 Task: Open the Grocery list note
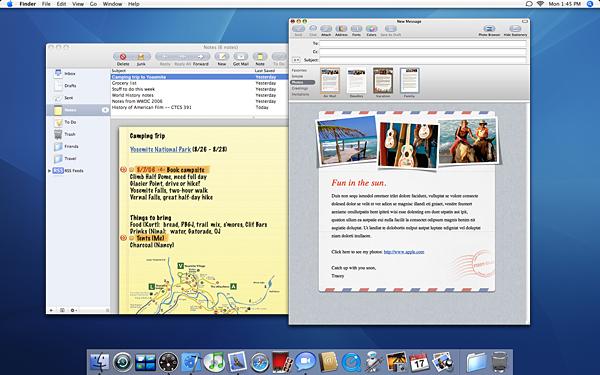(199, 83)
